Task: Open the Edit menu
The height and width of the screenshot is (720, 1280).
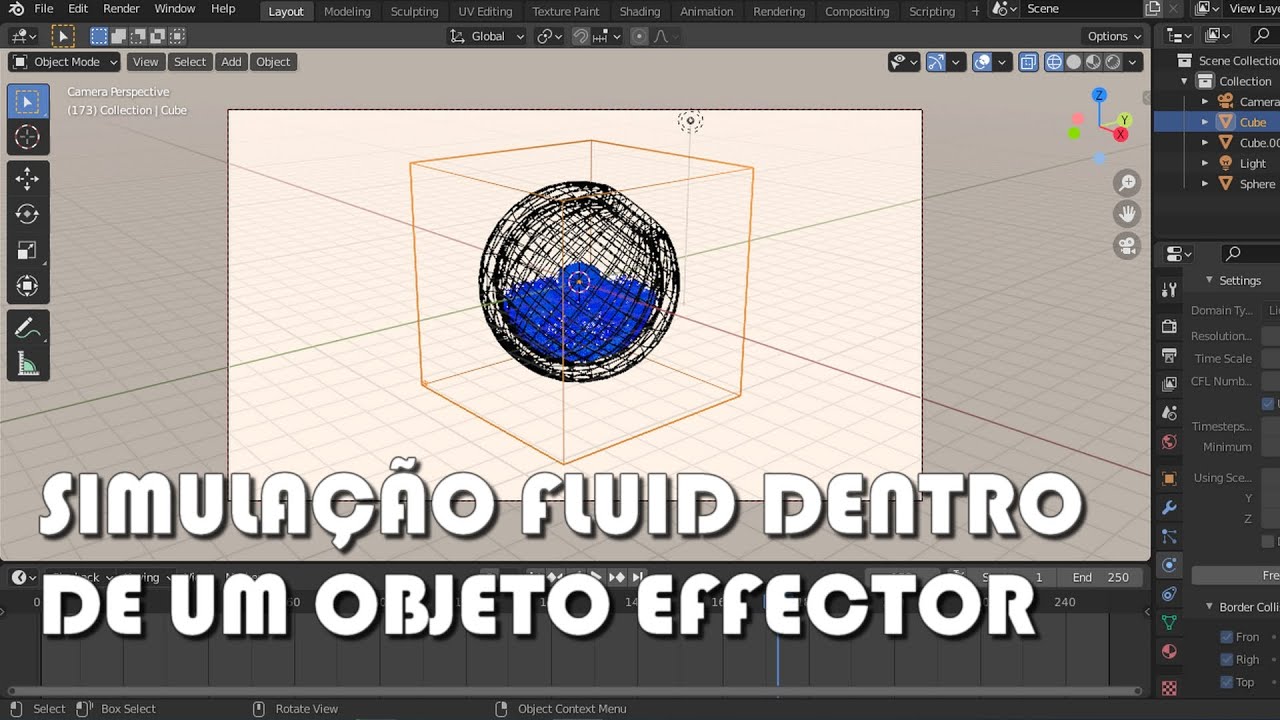Action: (78, 9)
